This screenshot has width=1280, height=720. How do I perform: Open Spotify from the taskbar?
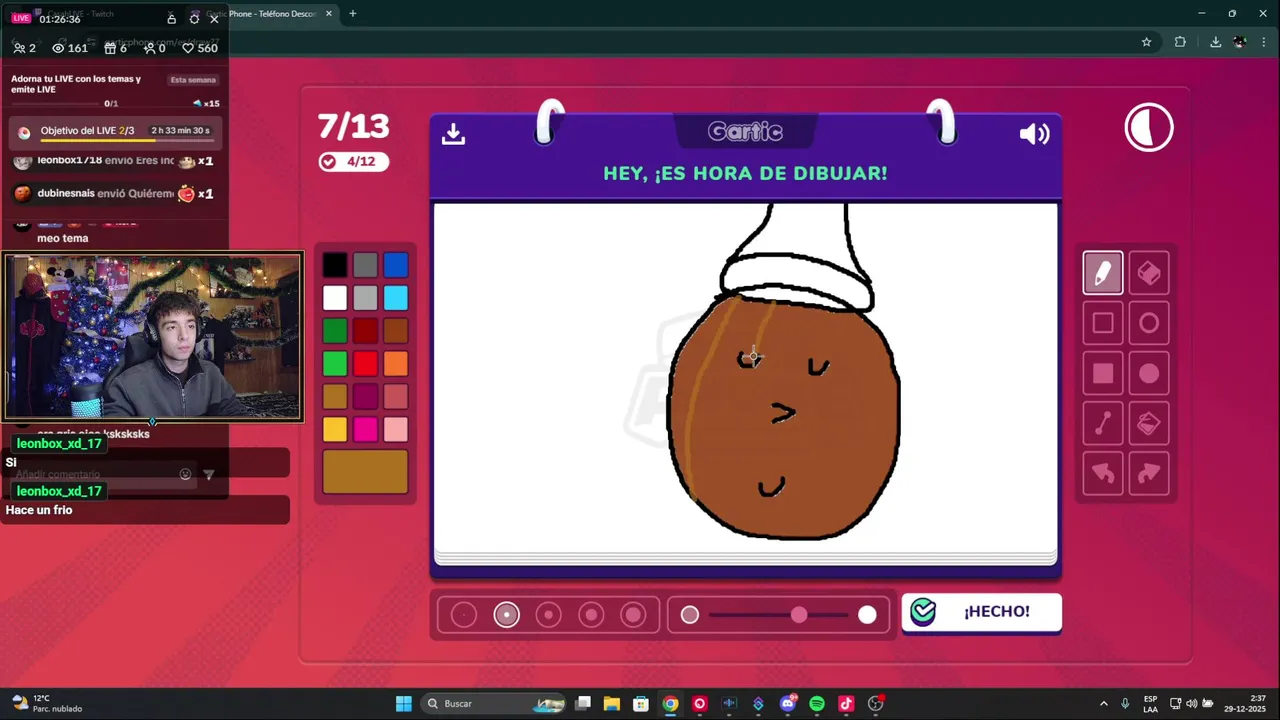tap(817, 704)
